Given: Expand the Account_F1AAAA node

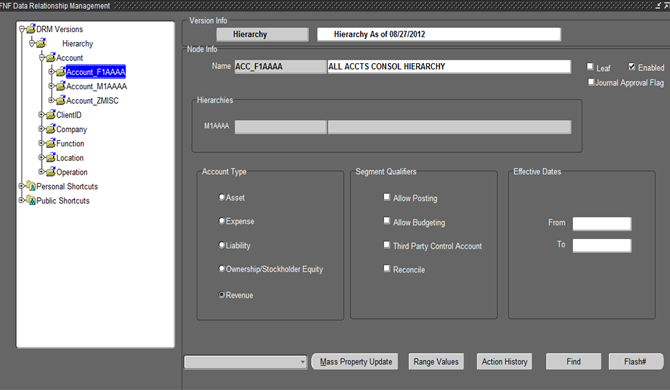Looking at the screenshot, I should [x=52, y=72].
